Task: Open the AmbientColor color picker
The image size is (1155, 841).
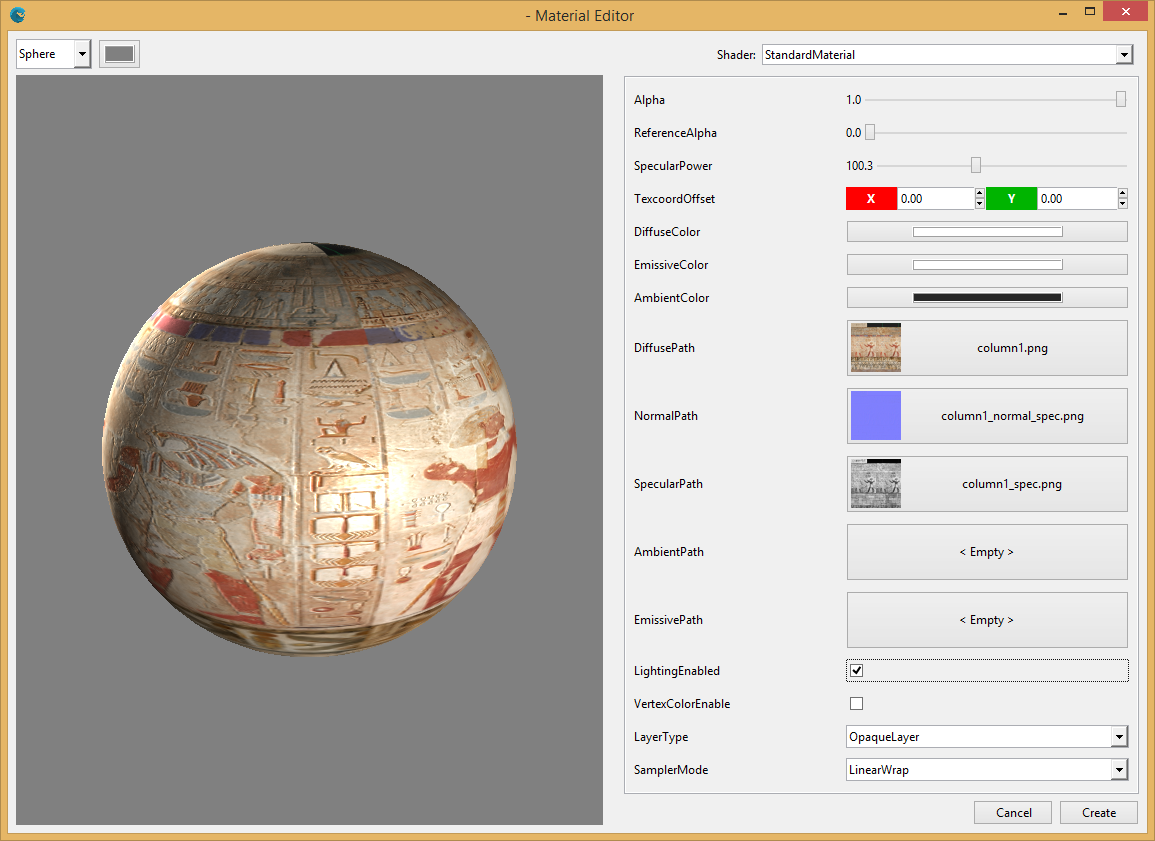Action: point(987,298)
